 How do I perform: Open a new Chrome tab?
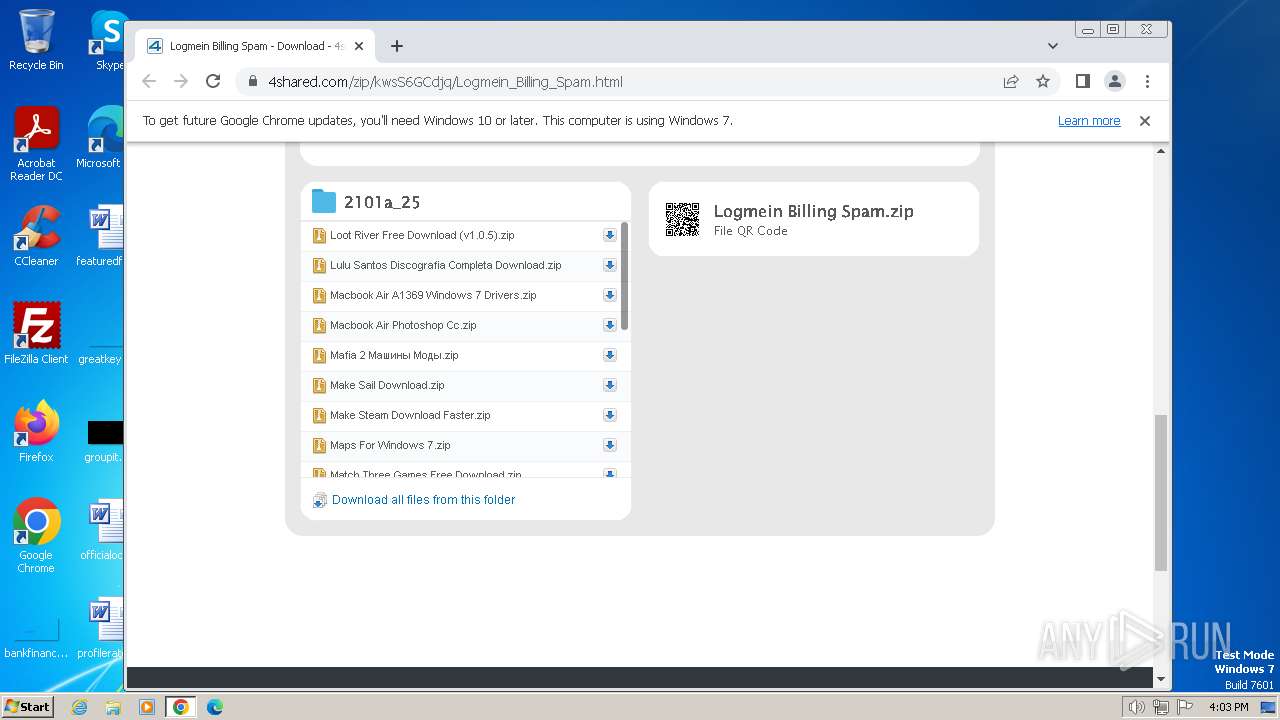(x=397, y=46)
